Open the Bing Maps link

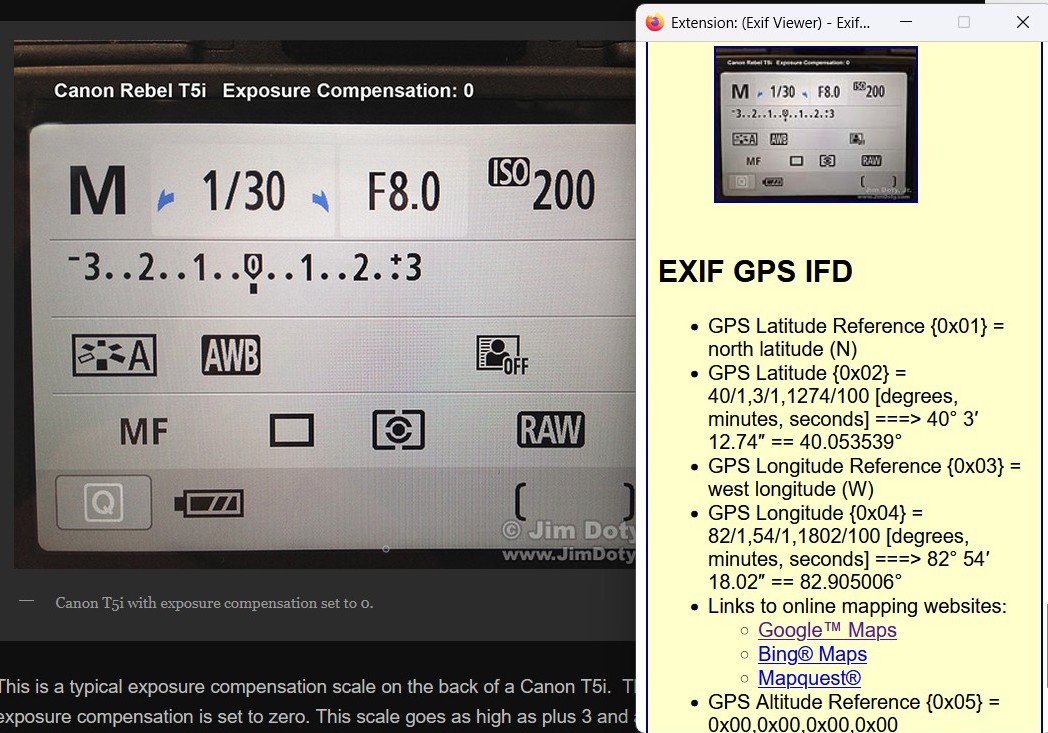pos(812,654)
